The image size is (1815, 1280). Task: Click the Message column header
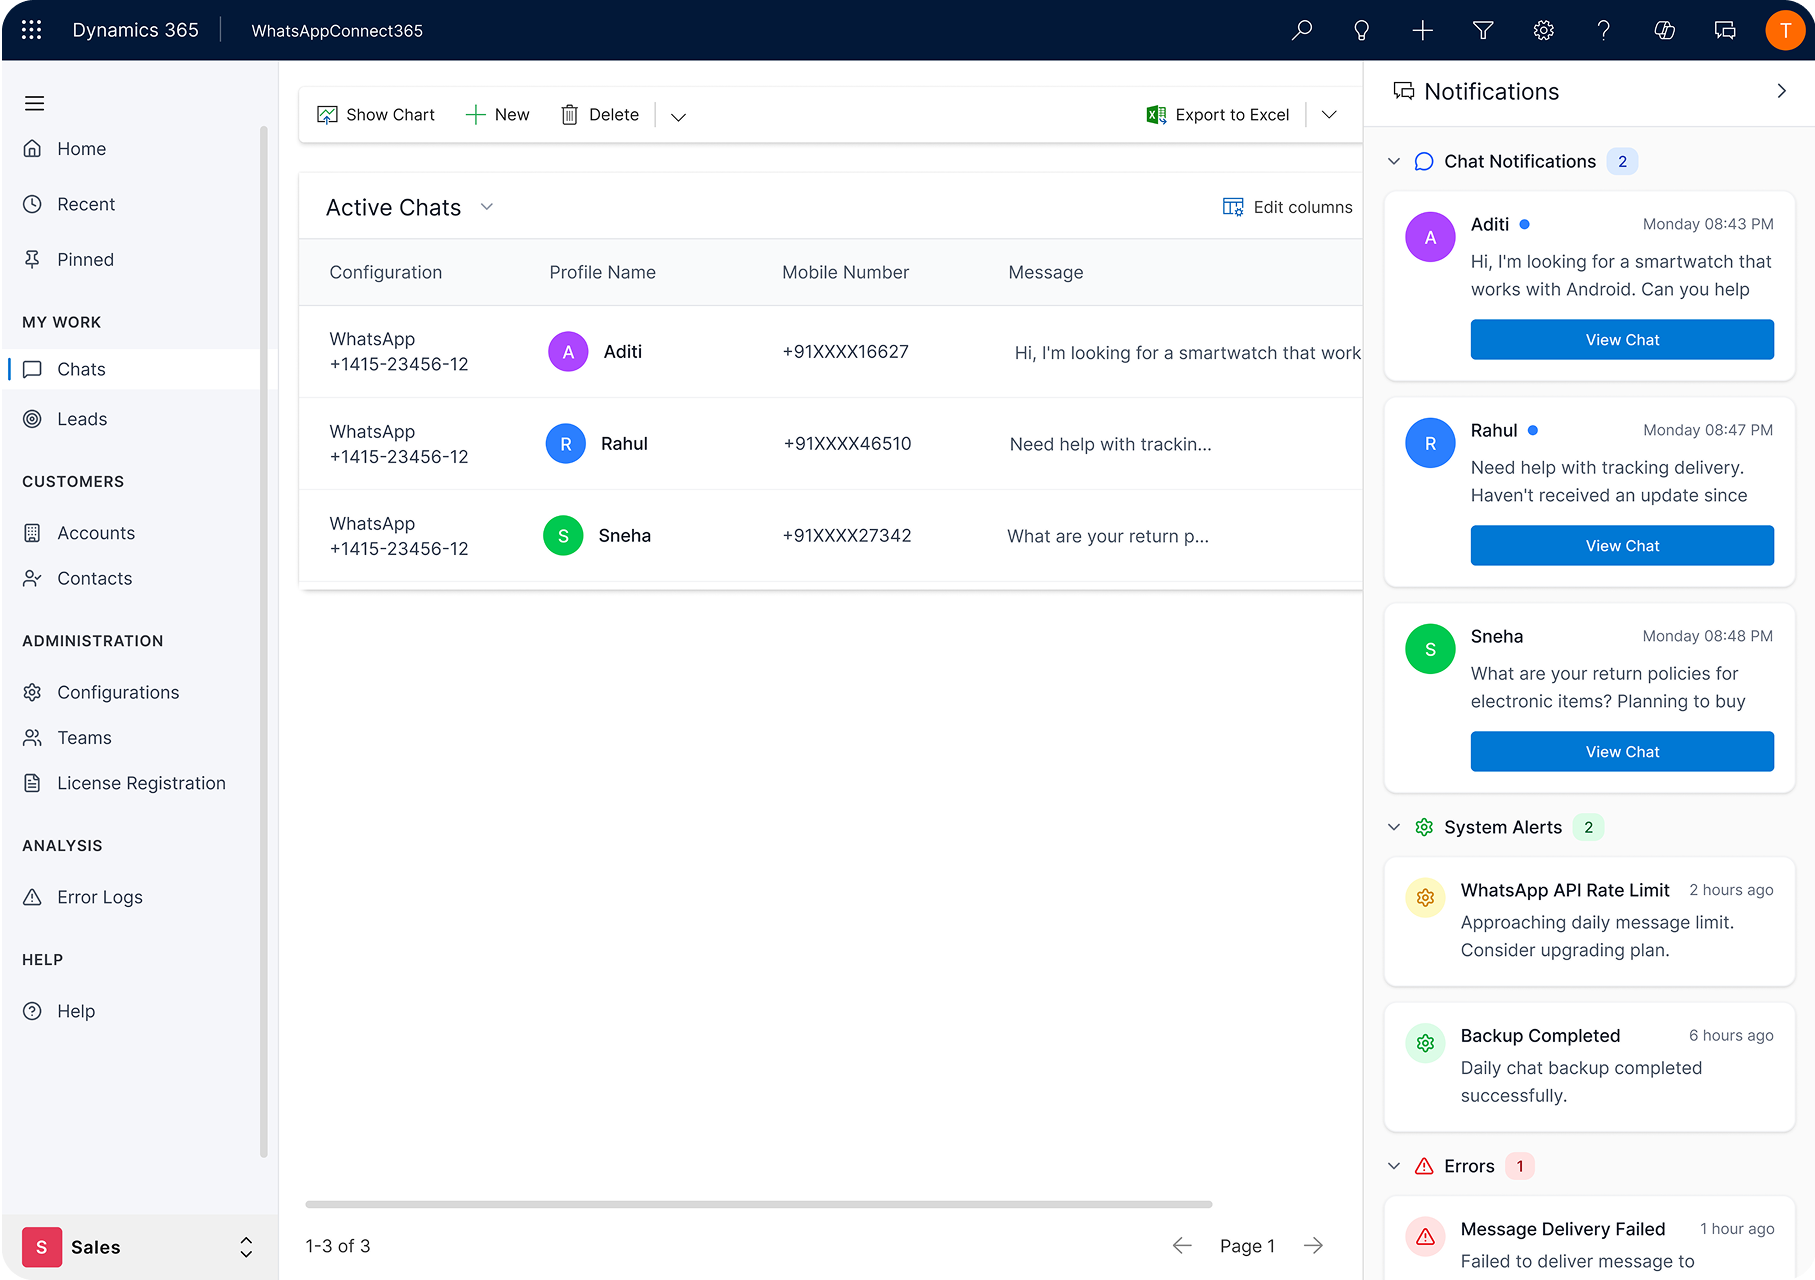point(1046,272)
